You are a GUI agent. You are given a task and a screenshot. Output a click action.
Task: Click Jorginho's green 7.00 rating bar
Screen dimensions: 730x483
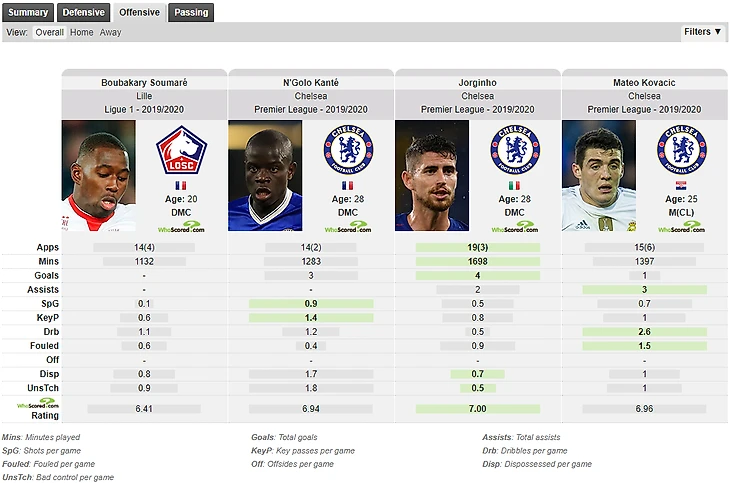478,409
